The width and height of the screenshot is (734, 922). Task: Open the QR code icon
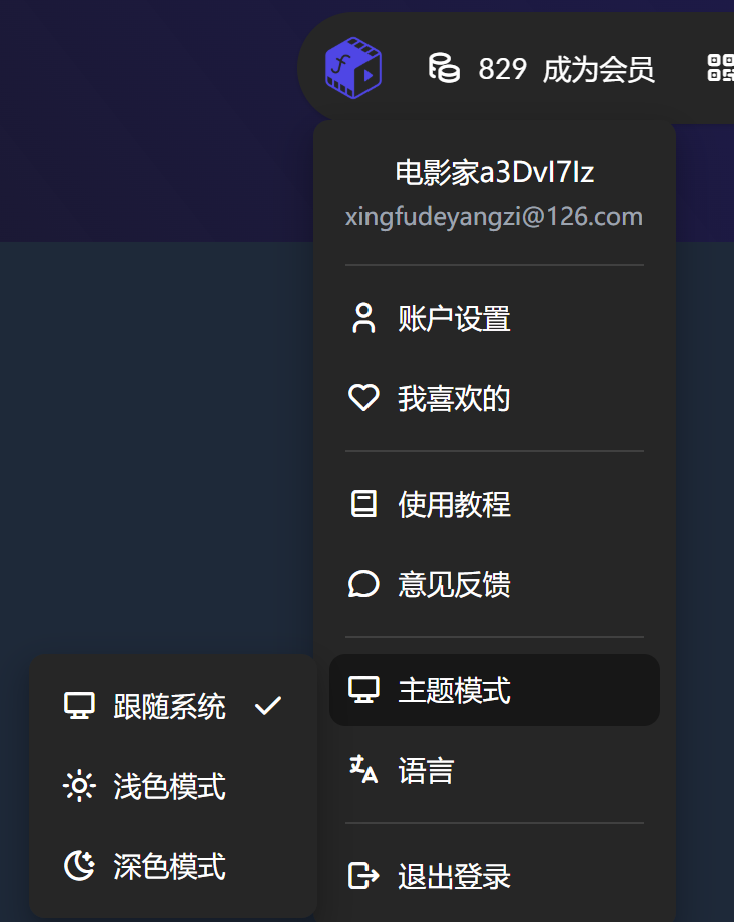click(720, 68)
